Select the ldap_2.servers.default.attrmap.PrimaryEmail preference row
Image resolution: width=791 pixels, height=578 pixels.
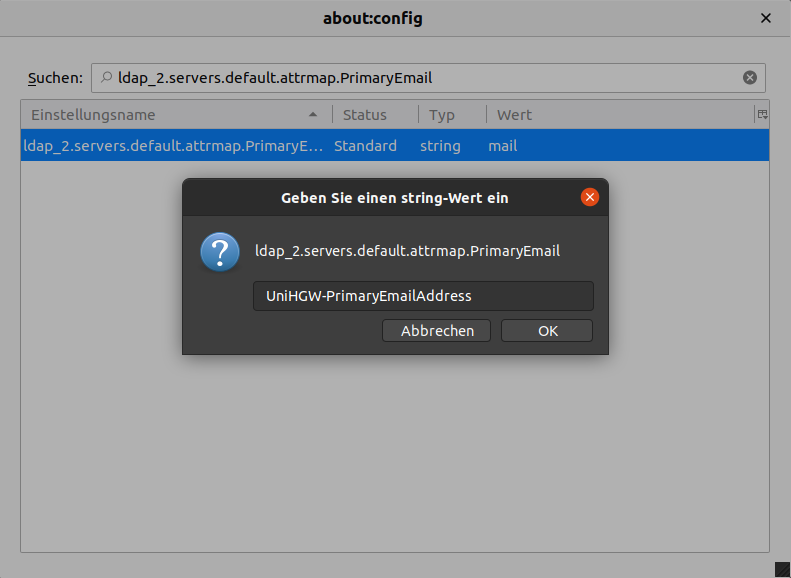(x=173, y=146)
